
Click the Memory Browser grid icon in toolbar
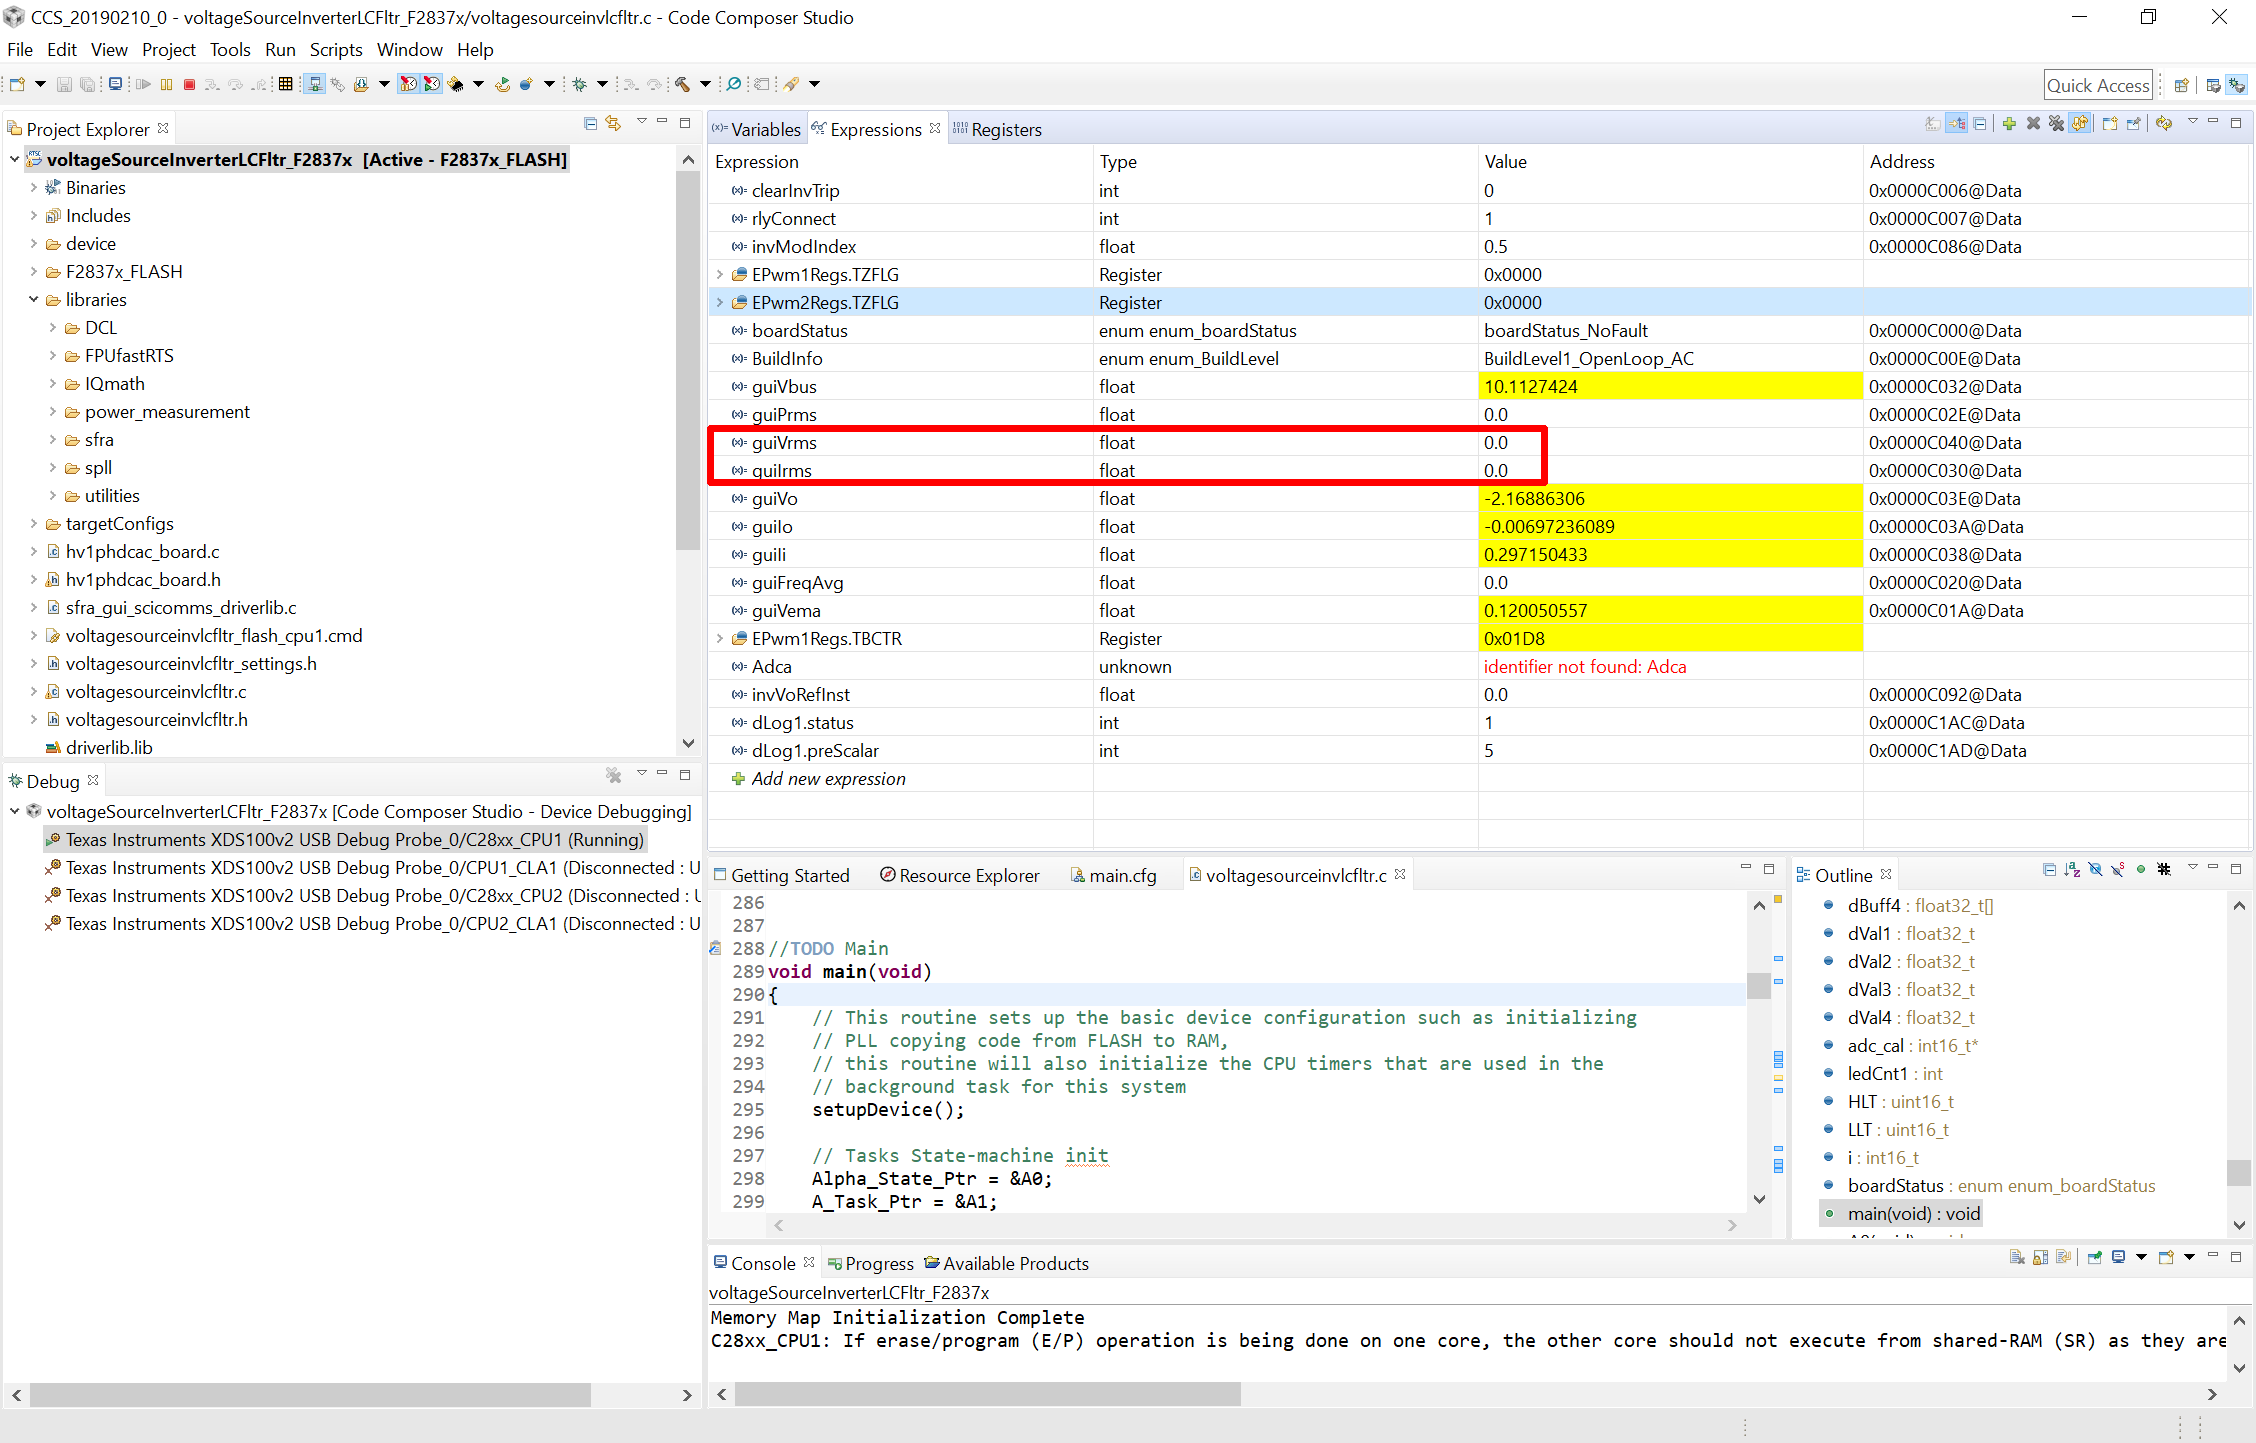(285, 85)
